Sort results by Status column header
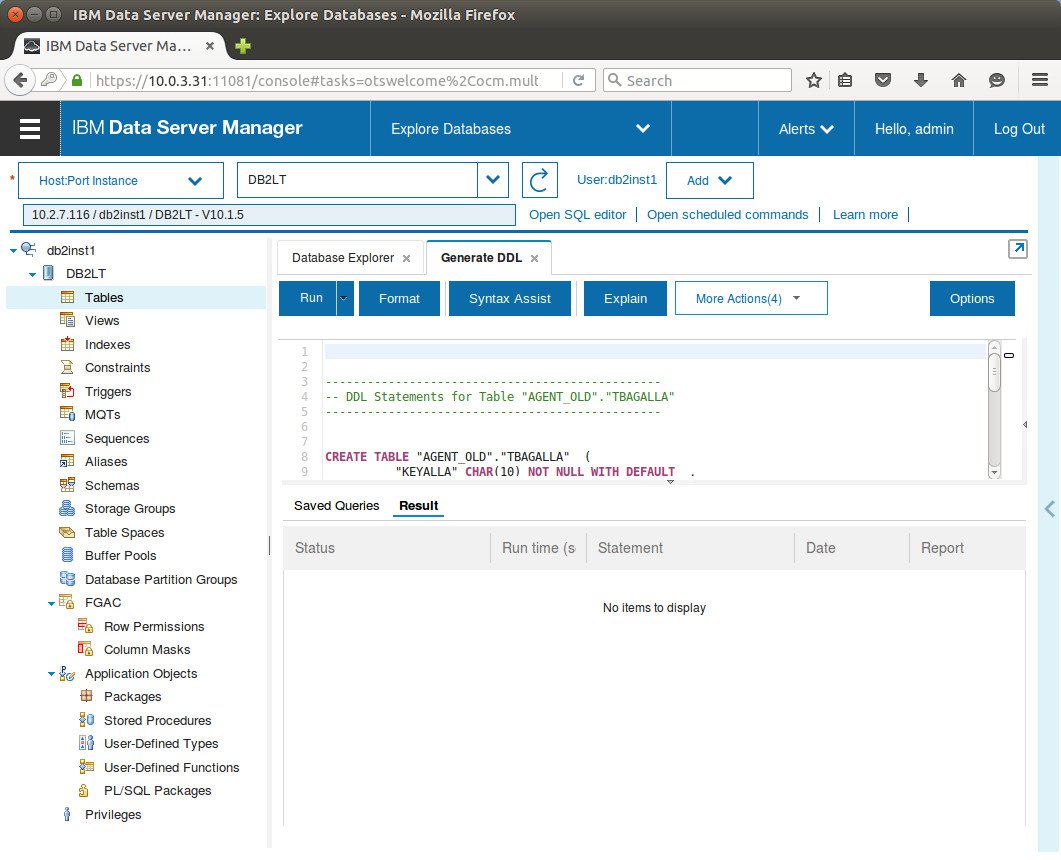This screenshot has width=1061, height=860. pyautogui.click(x=386, y=548)
